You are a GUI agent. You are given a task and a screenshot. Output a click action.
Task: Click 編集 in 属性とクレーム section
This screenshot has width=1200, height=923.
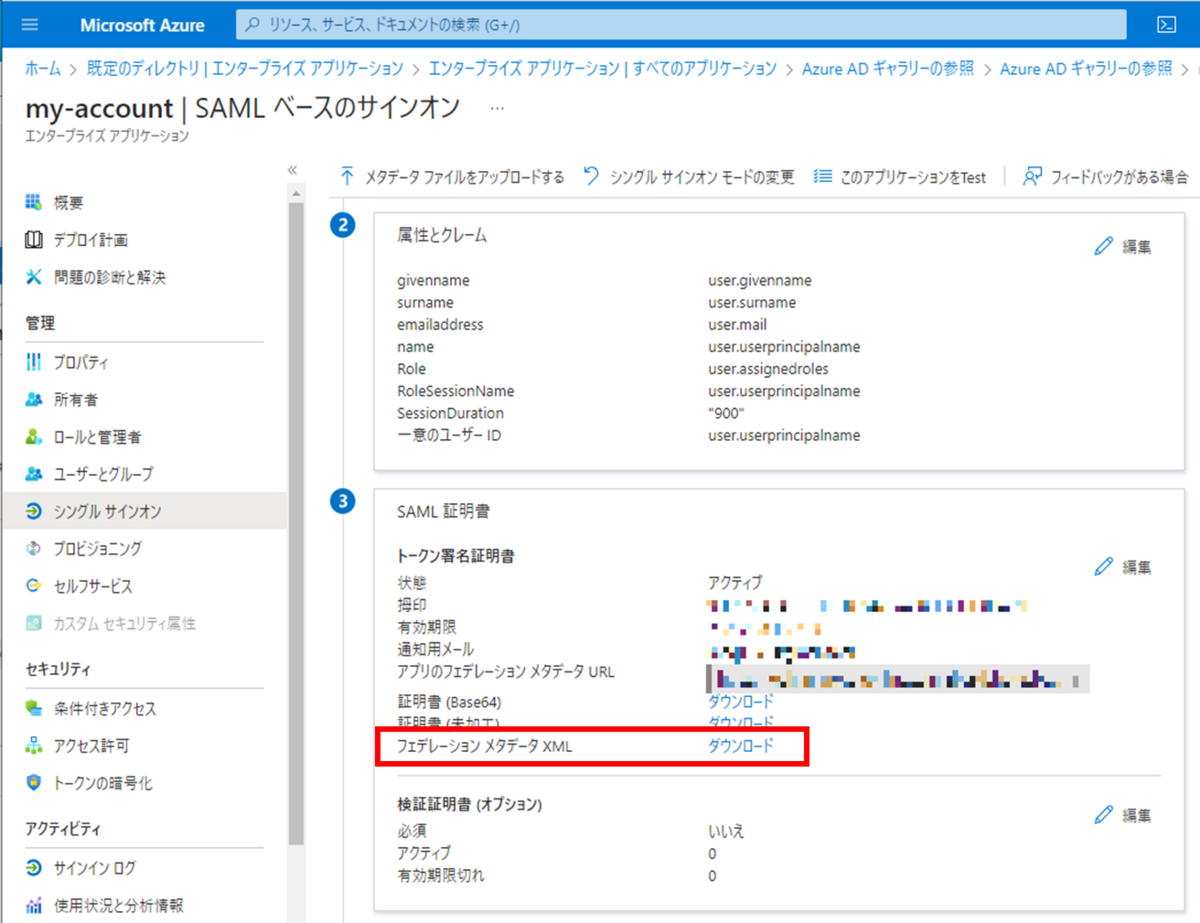tap(1124, 246)
